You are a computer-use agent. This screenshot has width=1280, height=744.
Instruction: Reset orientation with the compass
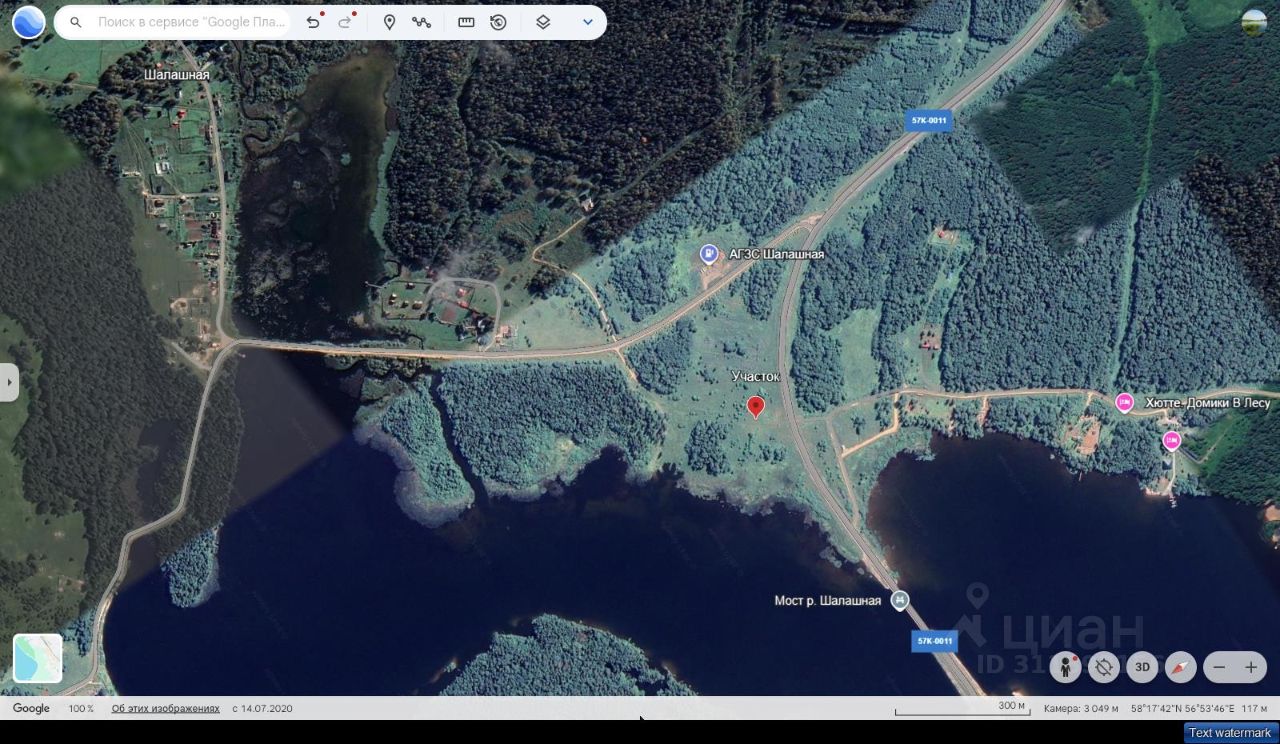click(1181, 667)
